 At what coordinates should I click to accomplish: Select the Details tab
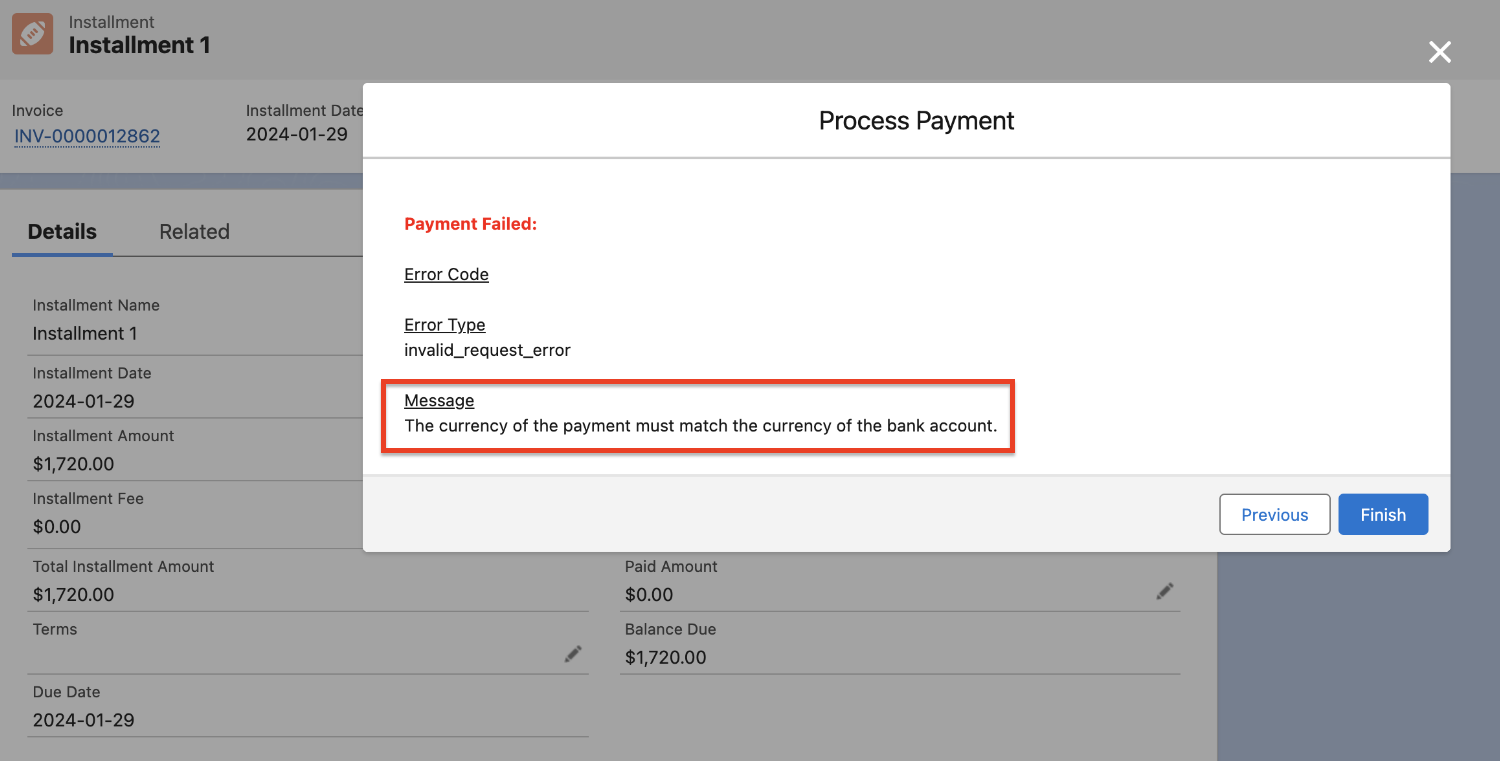pyautogui.click(x=62, y=231)
